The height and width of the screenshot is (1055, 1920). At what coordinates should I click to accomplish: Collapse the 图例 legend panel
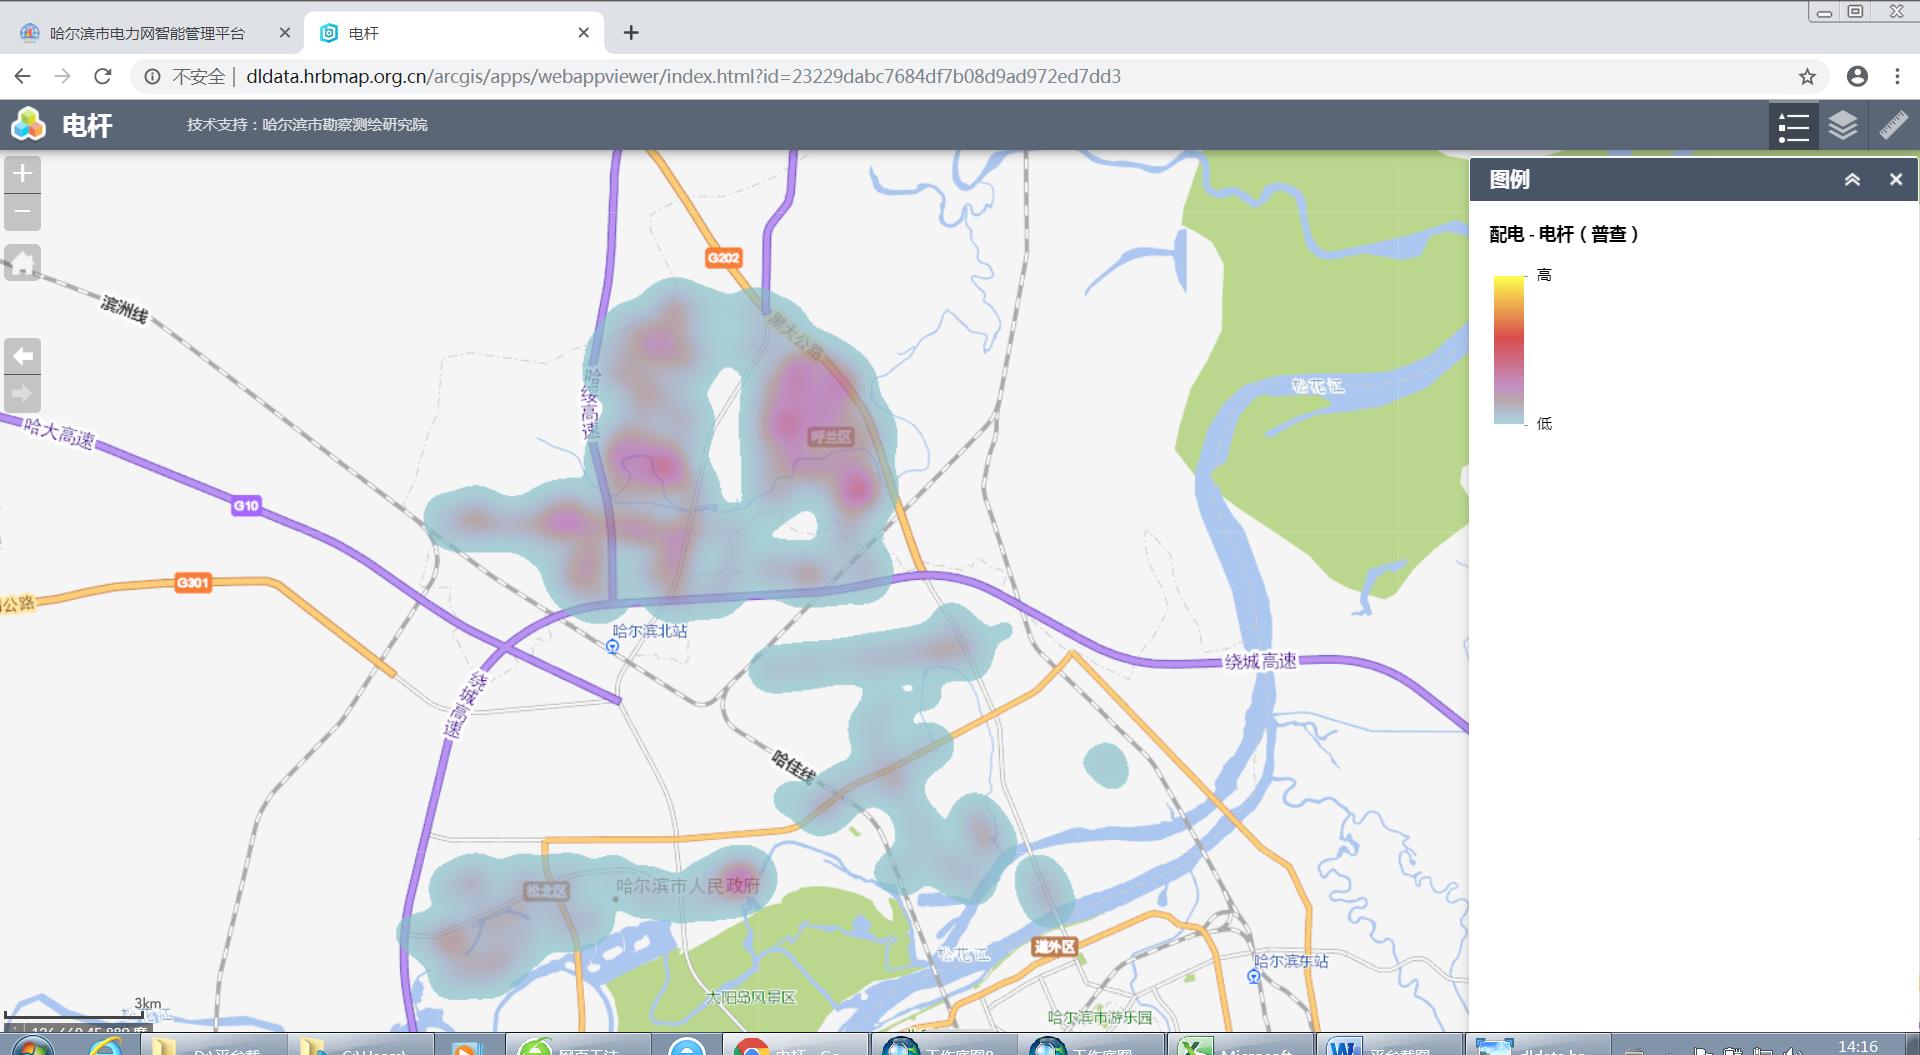point(1852,180)
